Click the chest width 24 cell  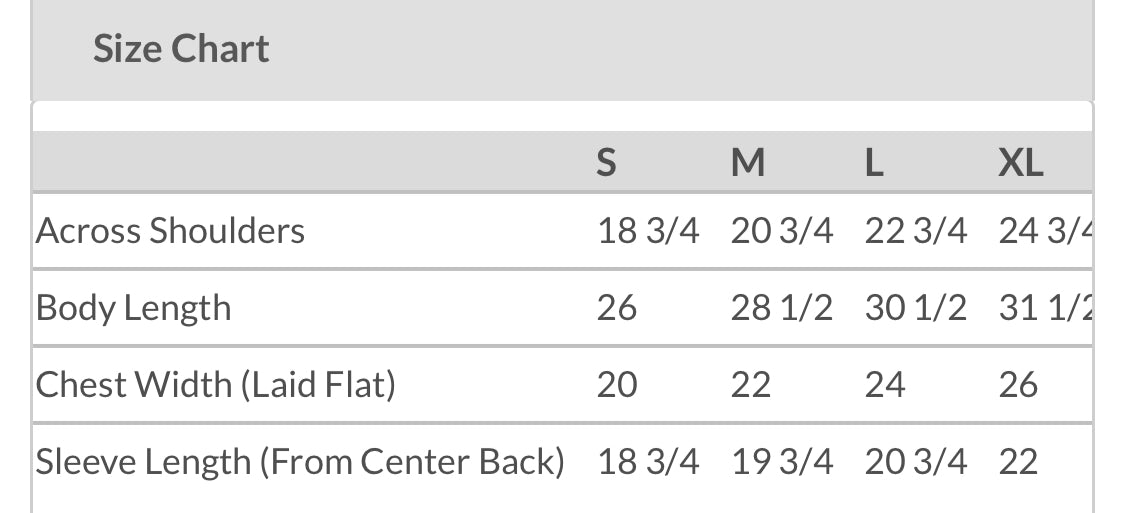pyautogui.click(x=884, y=385)
